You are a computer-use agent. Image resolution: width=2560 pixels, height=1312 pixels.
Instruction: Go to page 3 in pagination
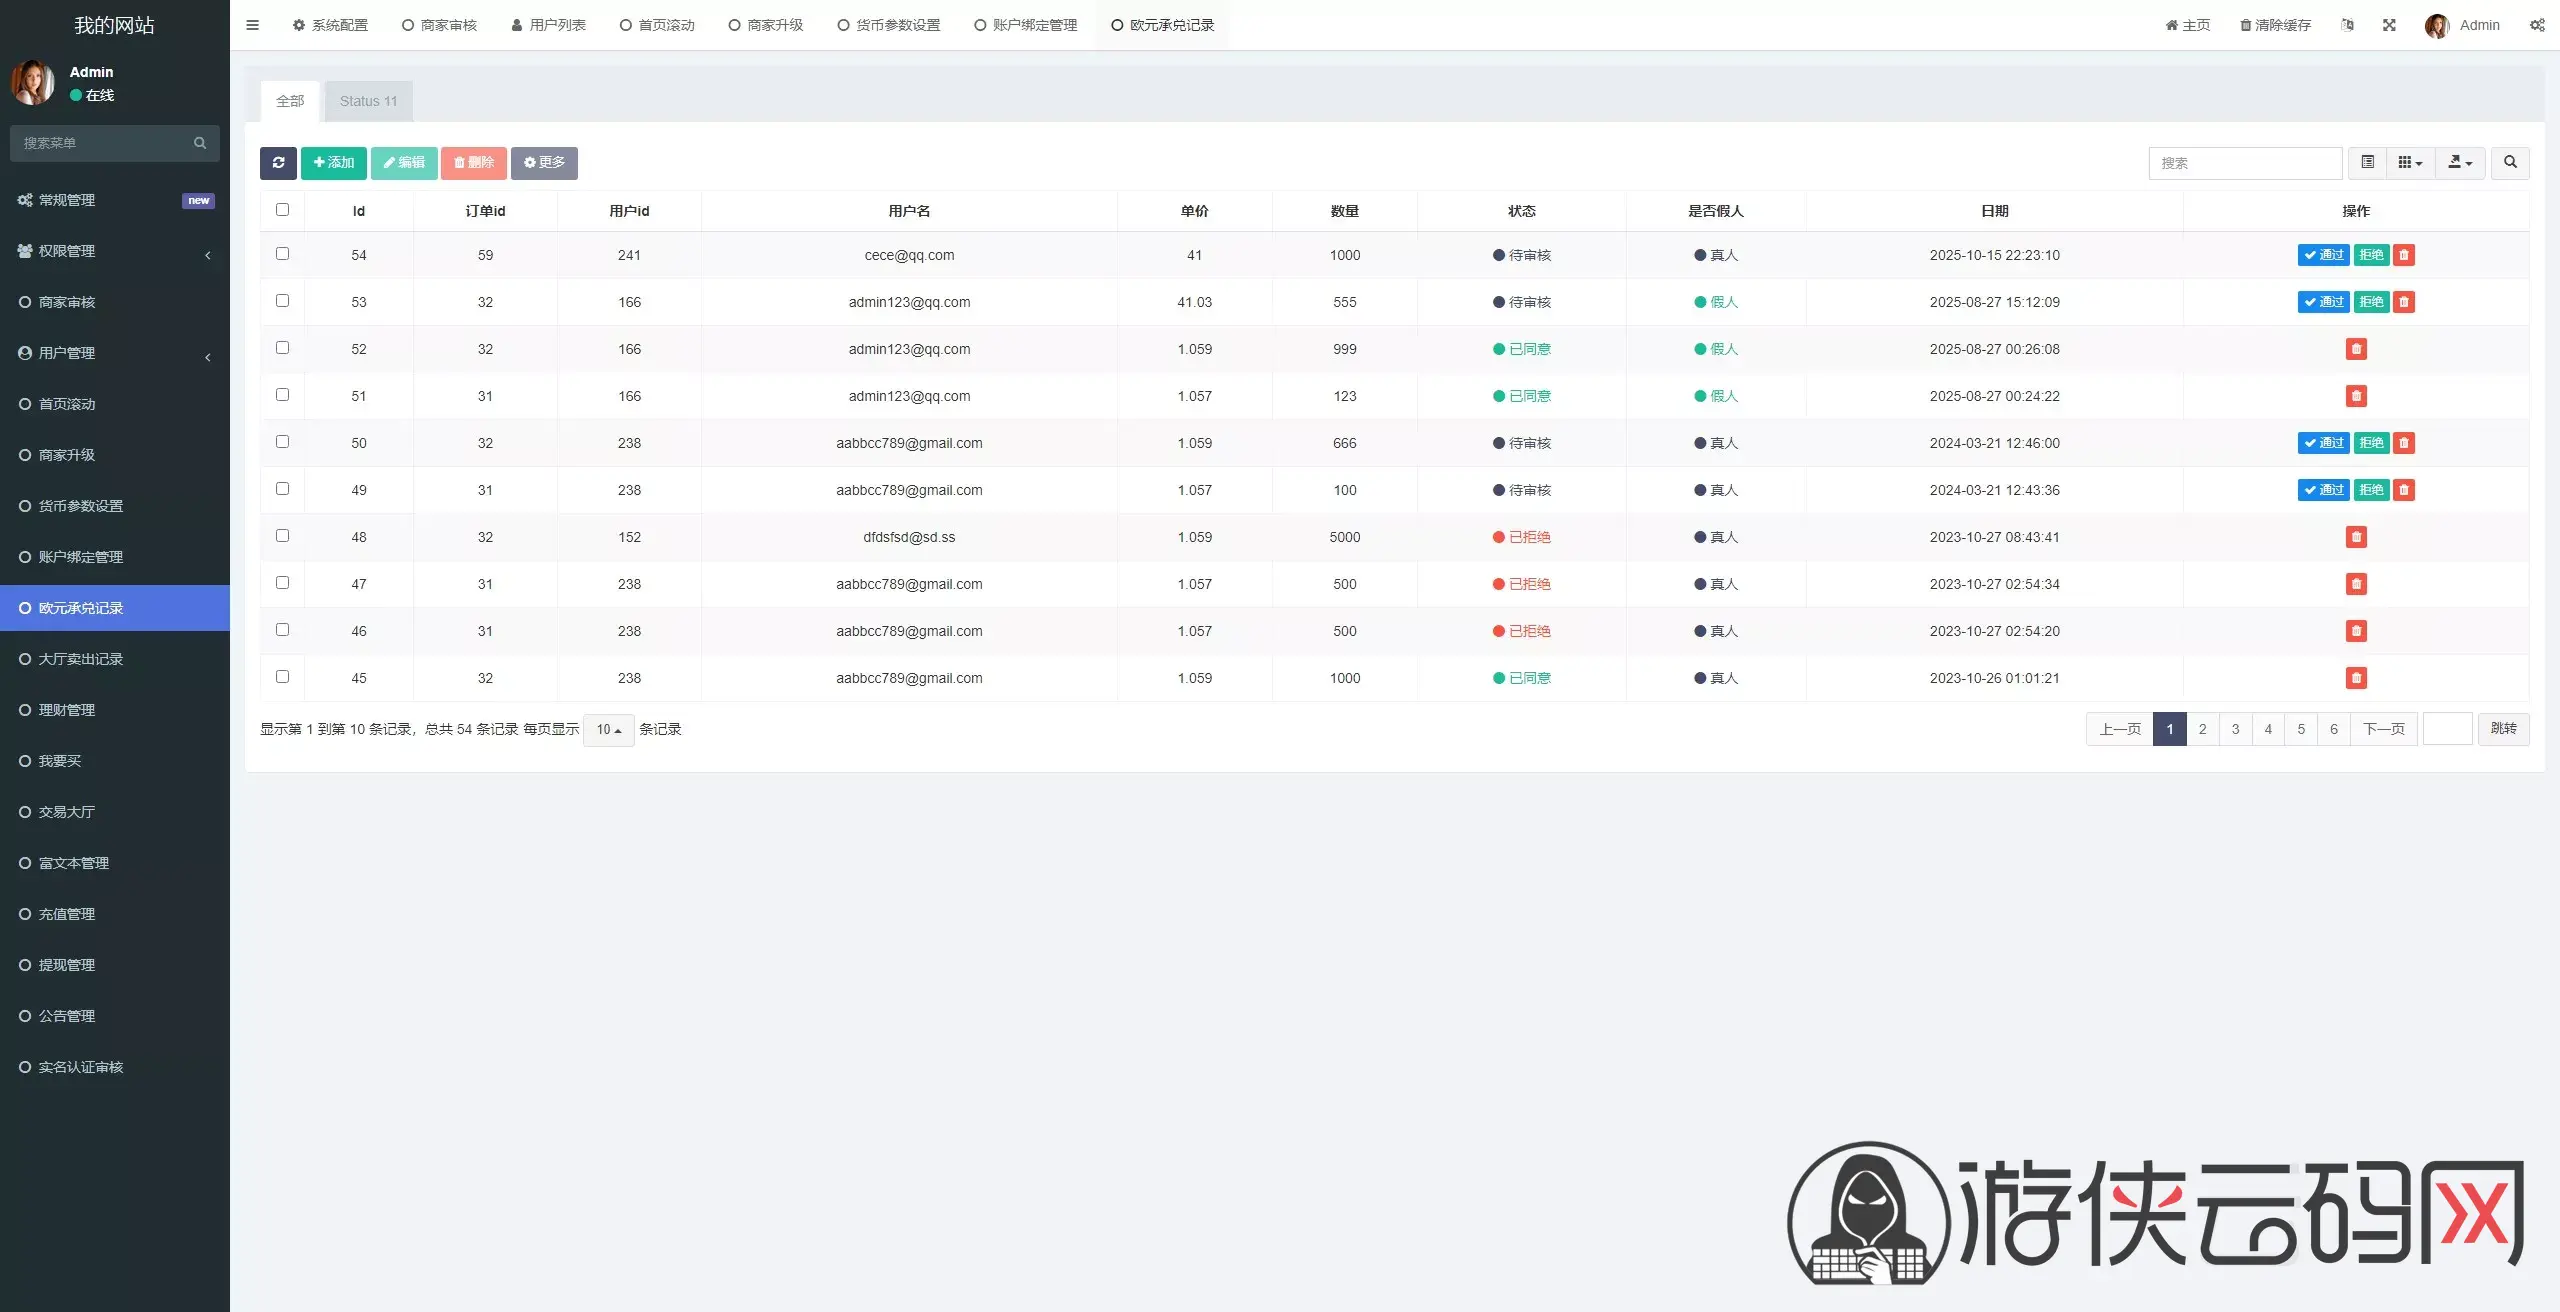tap(2235, 729)
